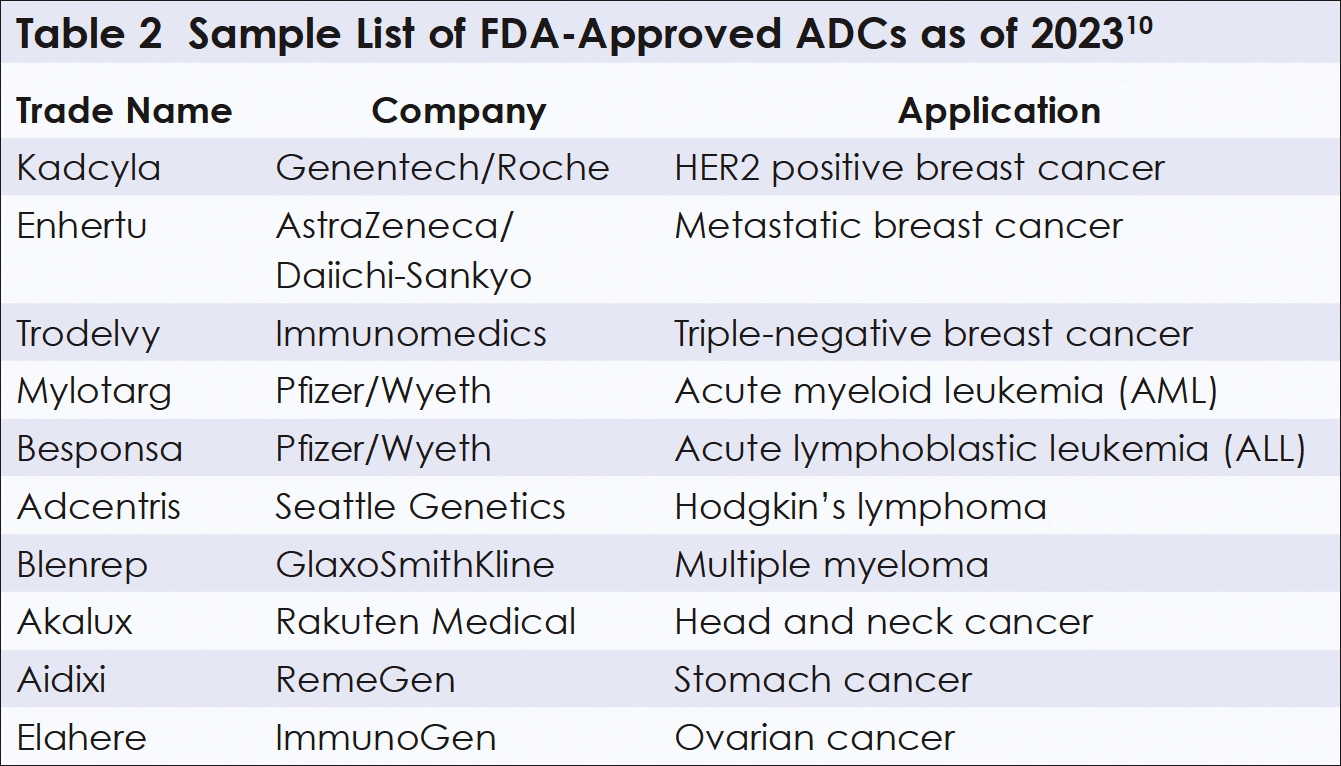Viewport: 1341px width, 766px height.
Task: Select the Aidixi trade name
Action: (61, 680)
